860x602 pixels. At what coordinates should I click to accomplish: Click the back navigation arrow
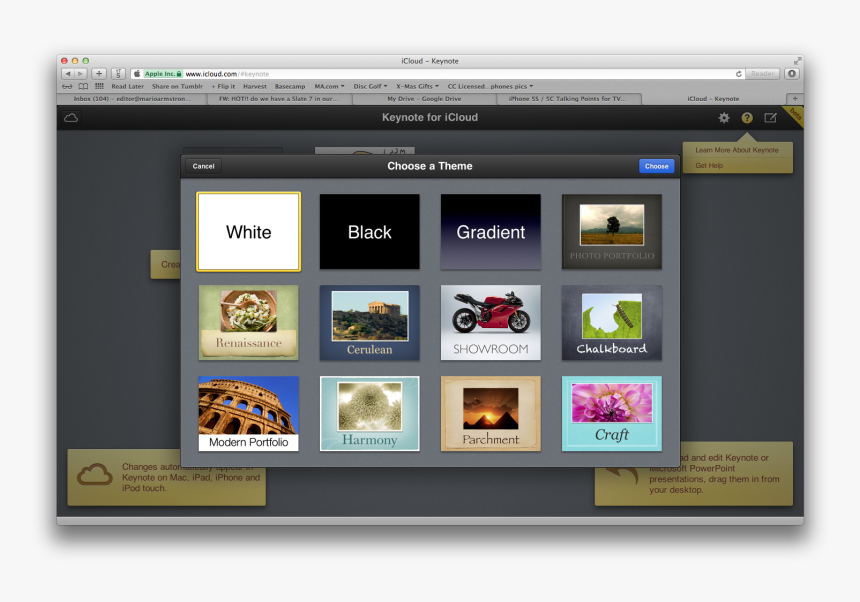68,73
